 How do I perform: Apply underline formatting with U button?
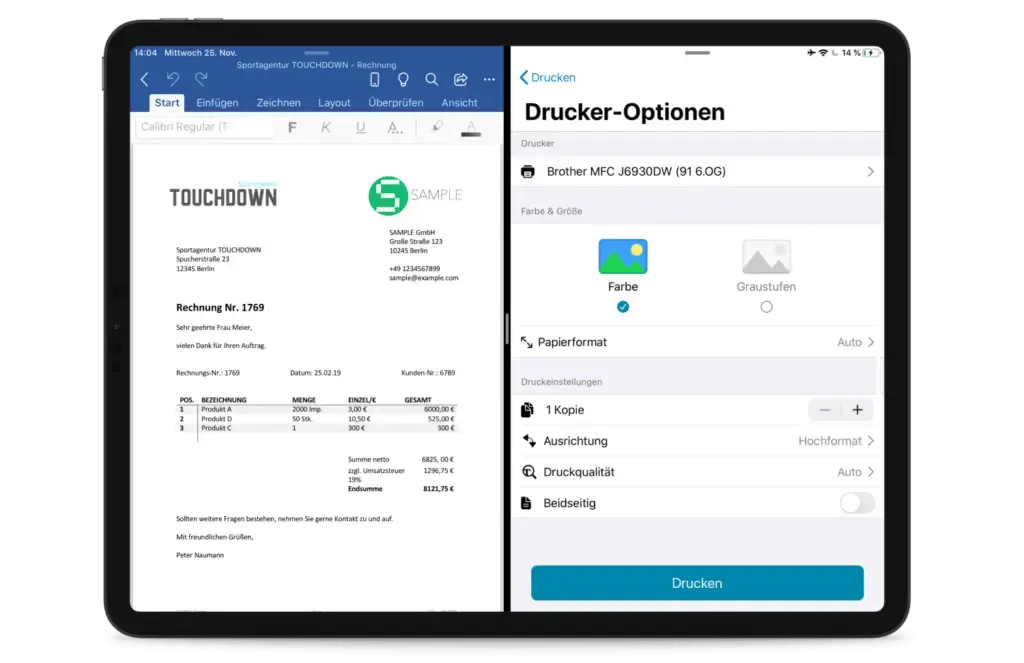coord(361,127)
